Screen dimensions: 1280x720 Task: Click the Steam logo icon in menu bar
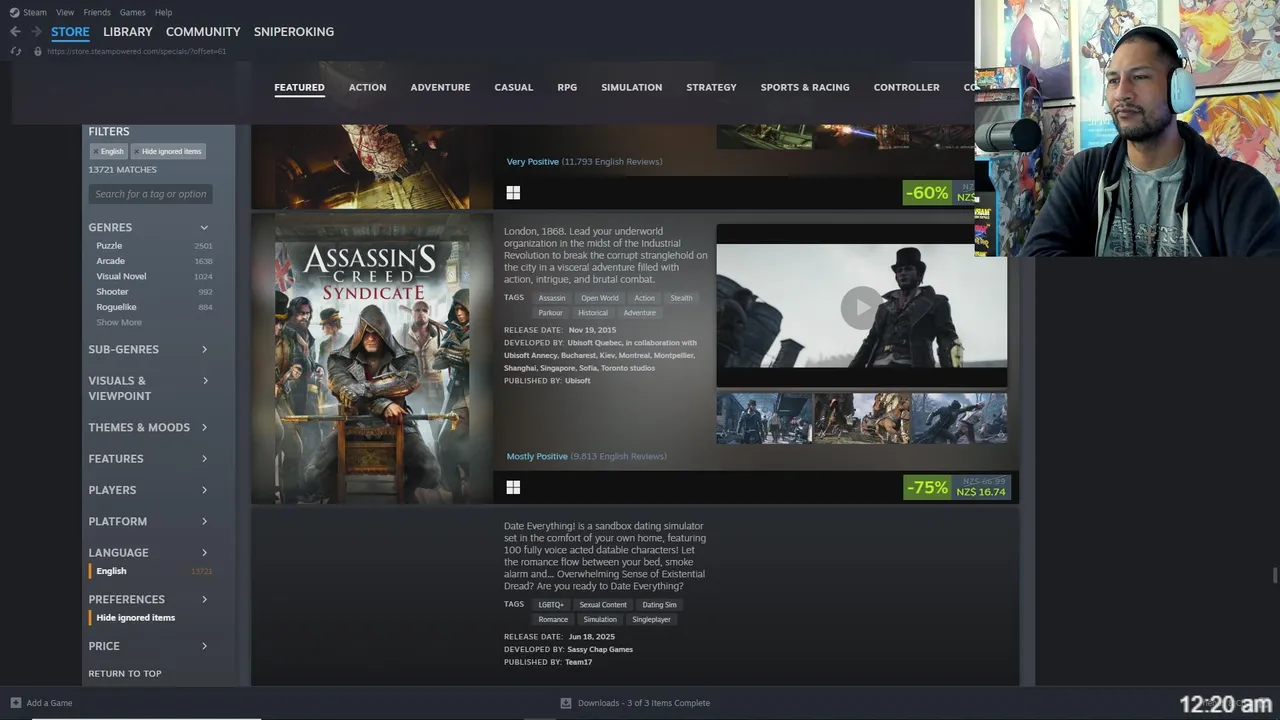[14, 12]
